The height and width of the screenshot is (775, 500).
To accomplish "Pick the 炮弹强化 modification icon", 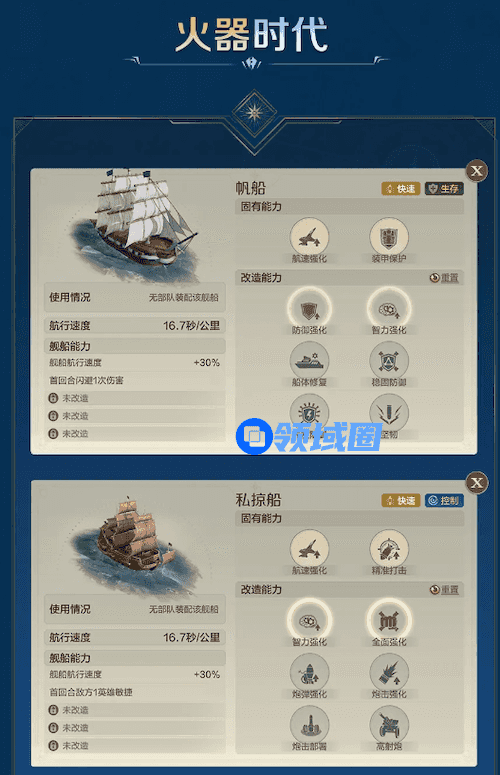I will pos(309,673).
